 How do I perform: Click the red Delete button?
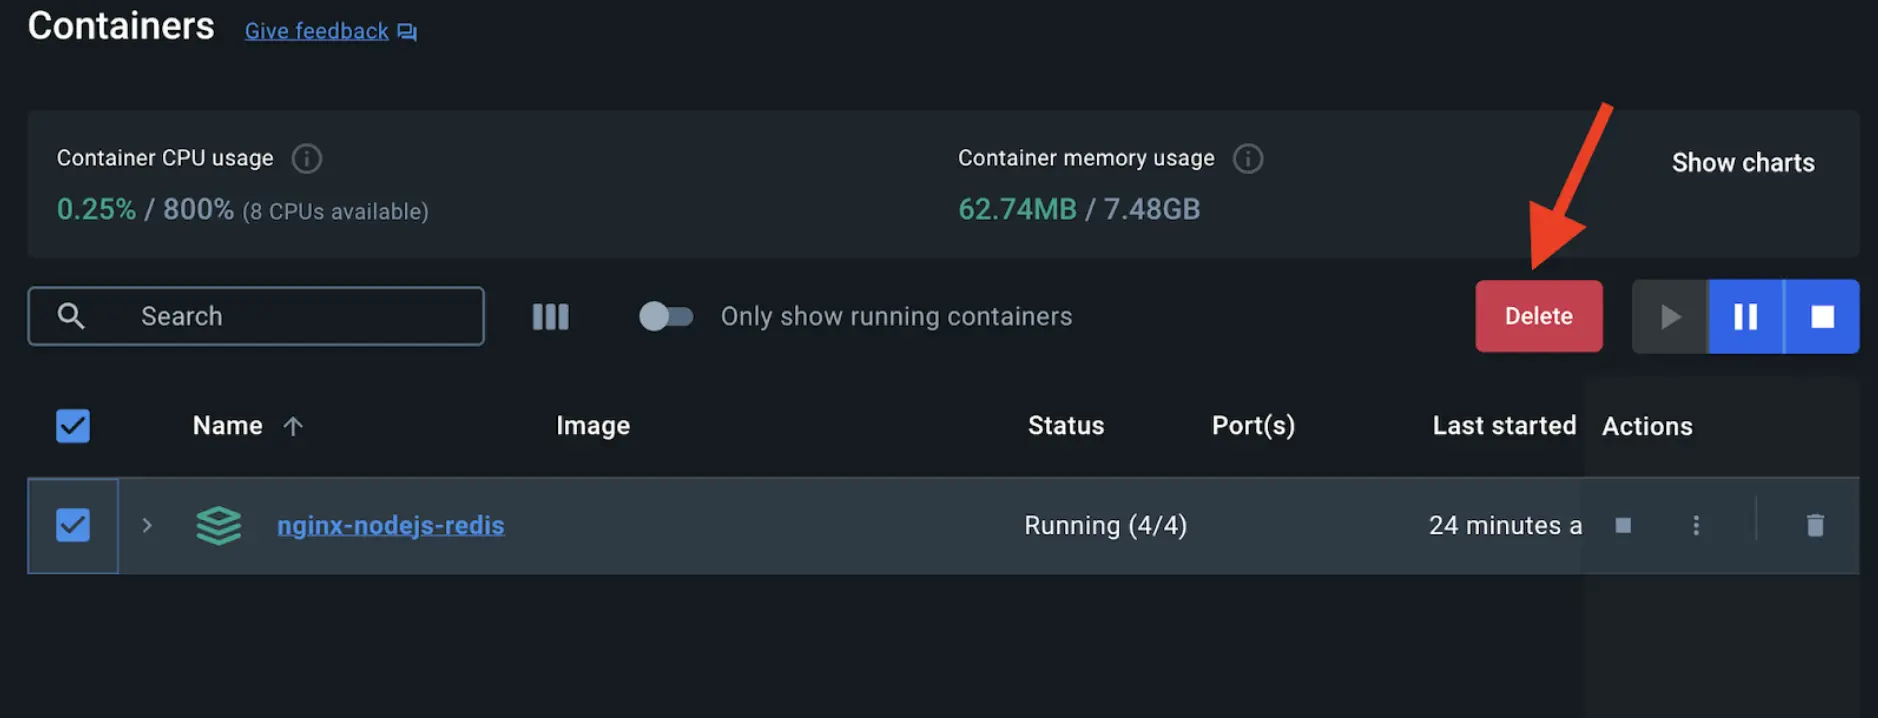click(x=1538, y=316)
